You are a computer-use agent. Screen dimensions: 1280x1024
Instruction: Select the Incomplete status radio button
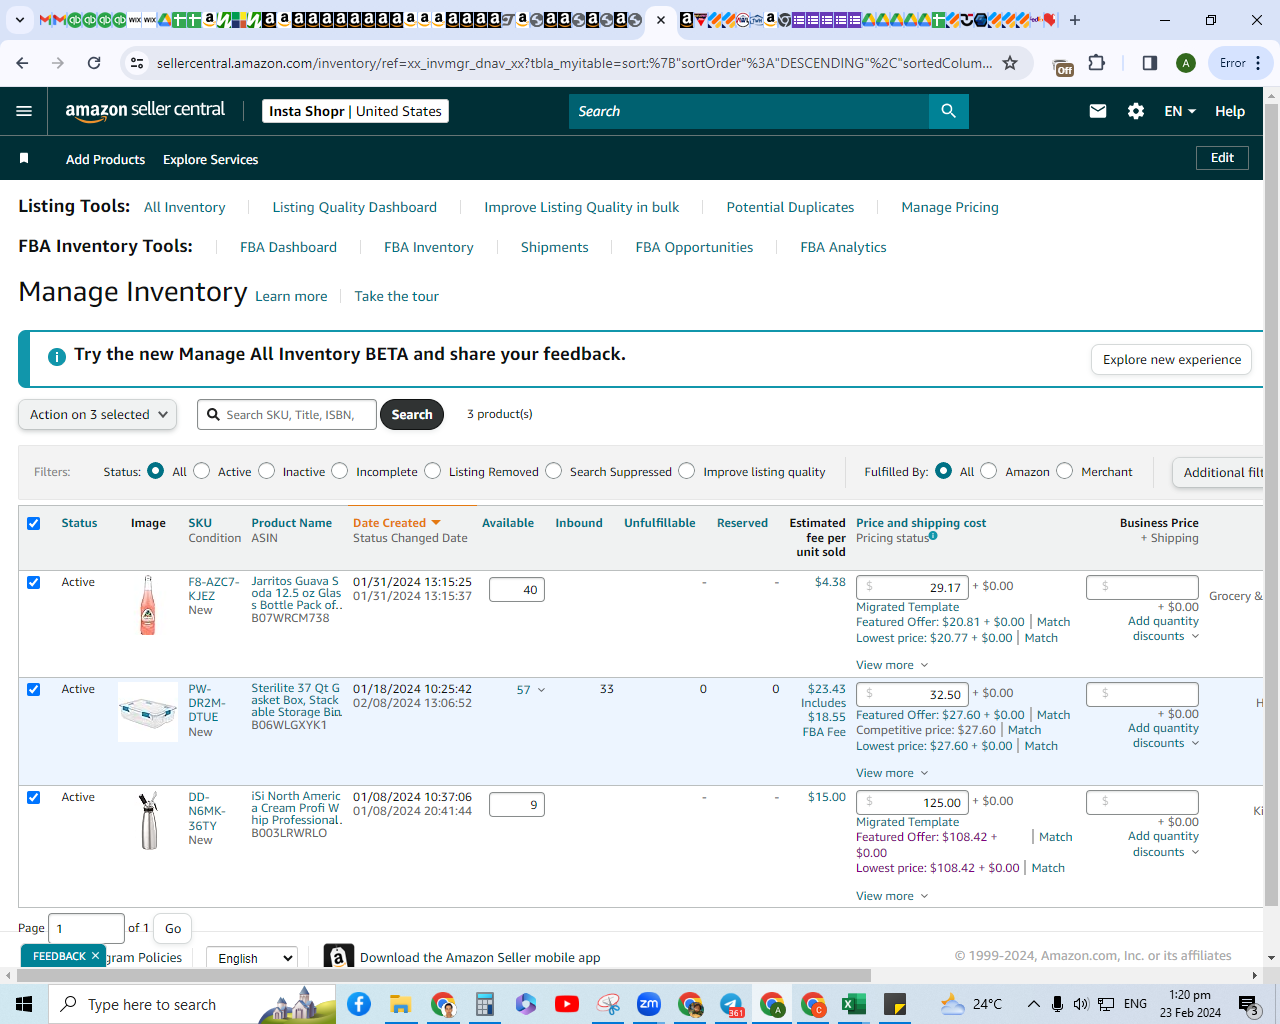click(x=340, y=471)
